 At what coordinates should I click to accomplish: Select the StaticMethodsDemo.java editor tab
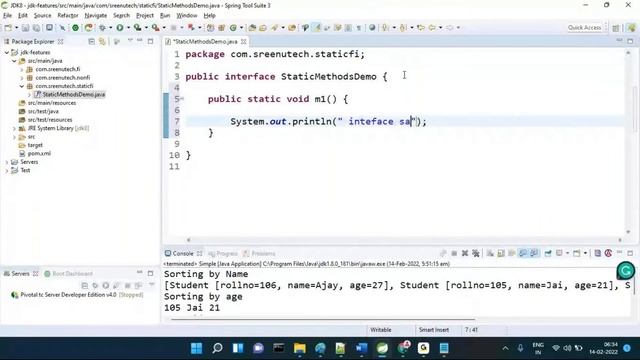tap(206, 42)
